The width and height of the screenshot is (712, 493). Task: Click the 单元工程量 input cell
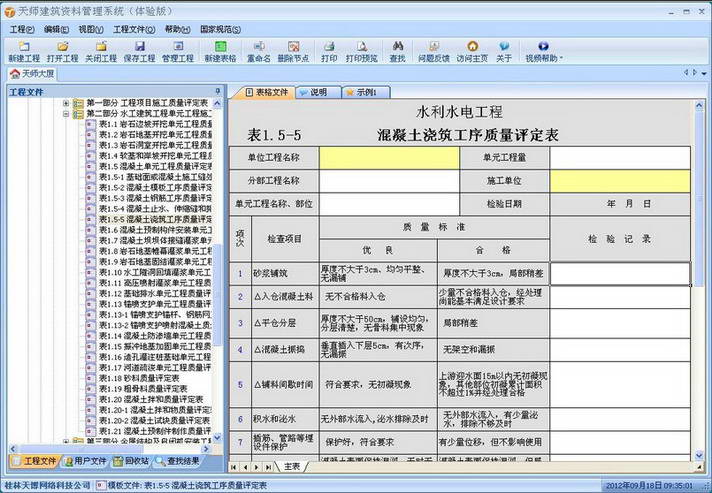click(x=620, y=158)
